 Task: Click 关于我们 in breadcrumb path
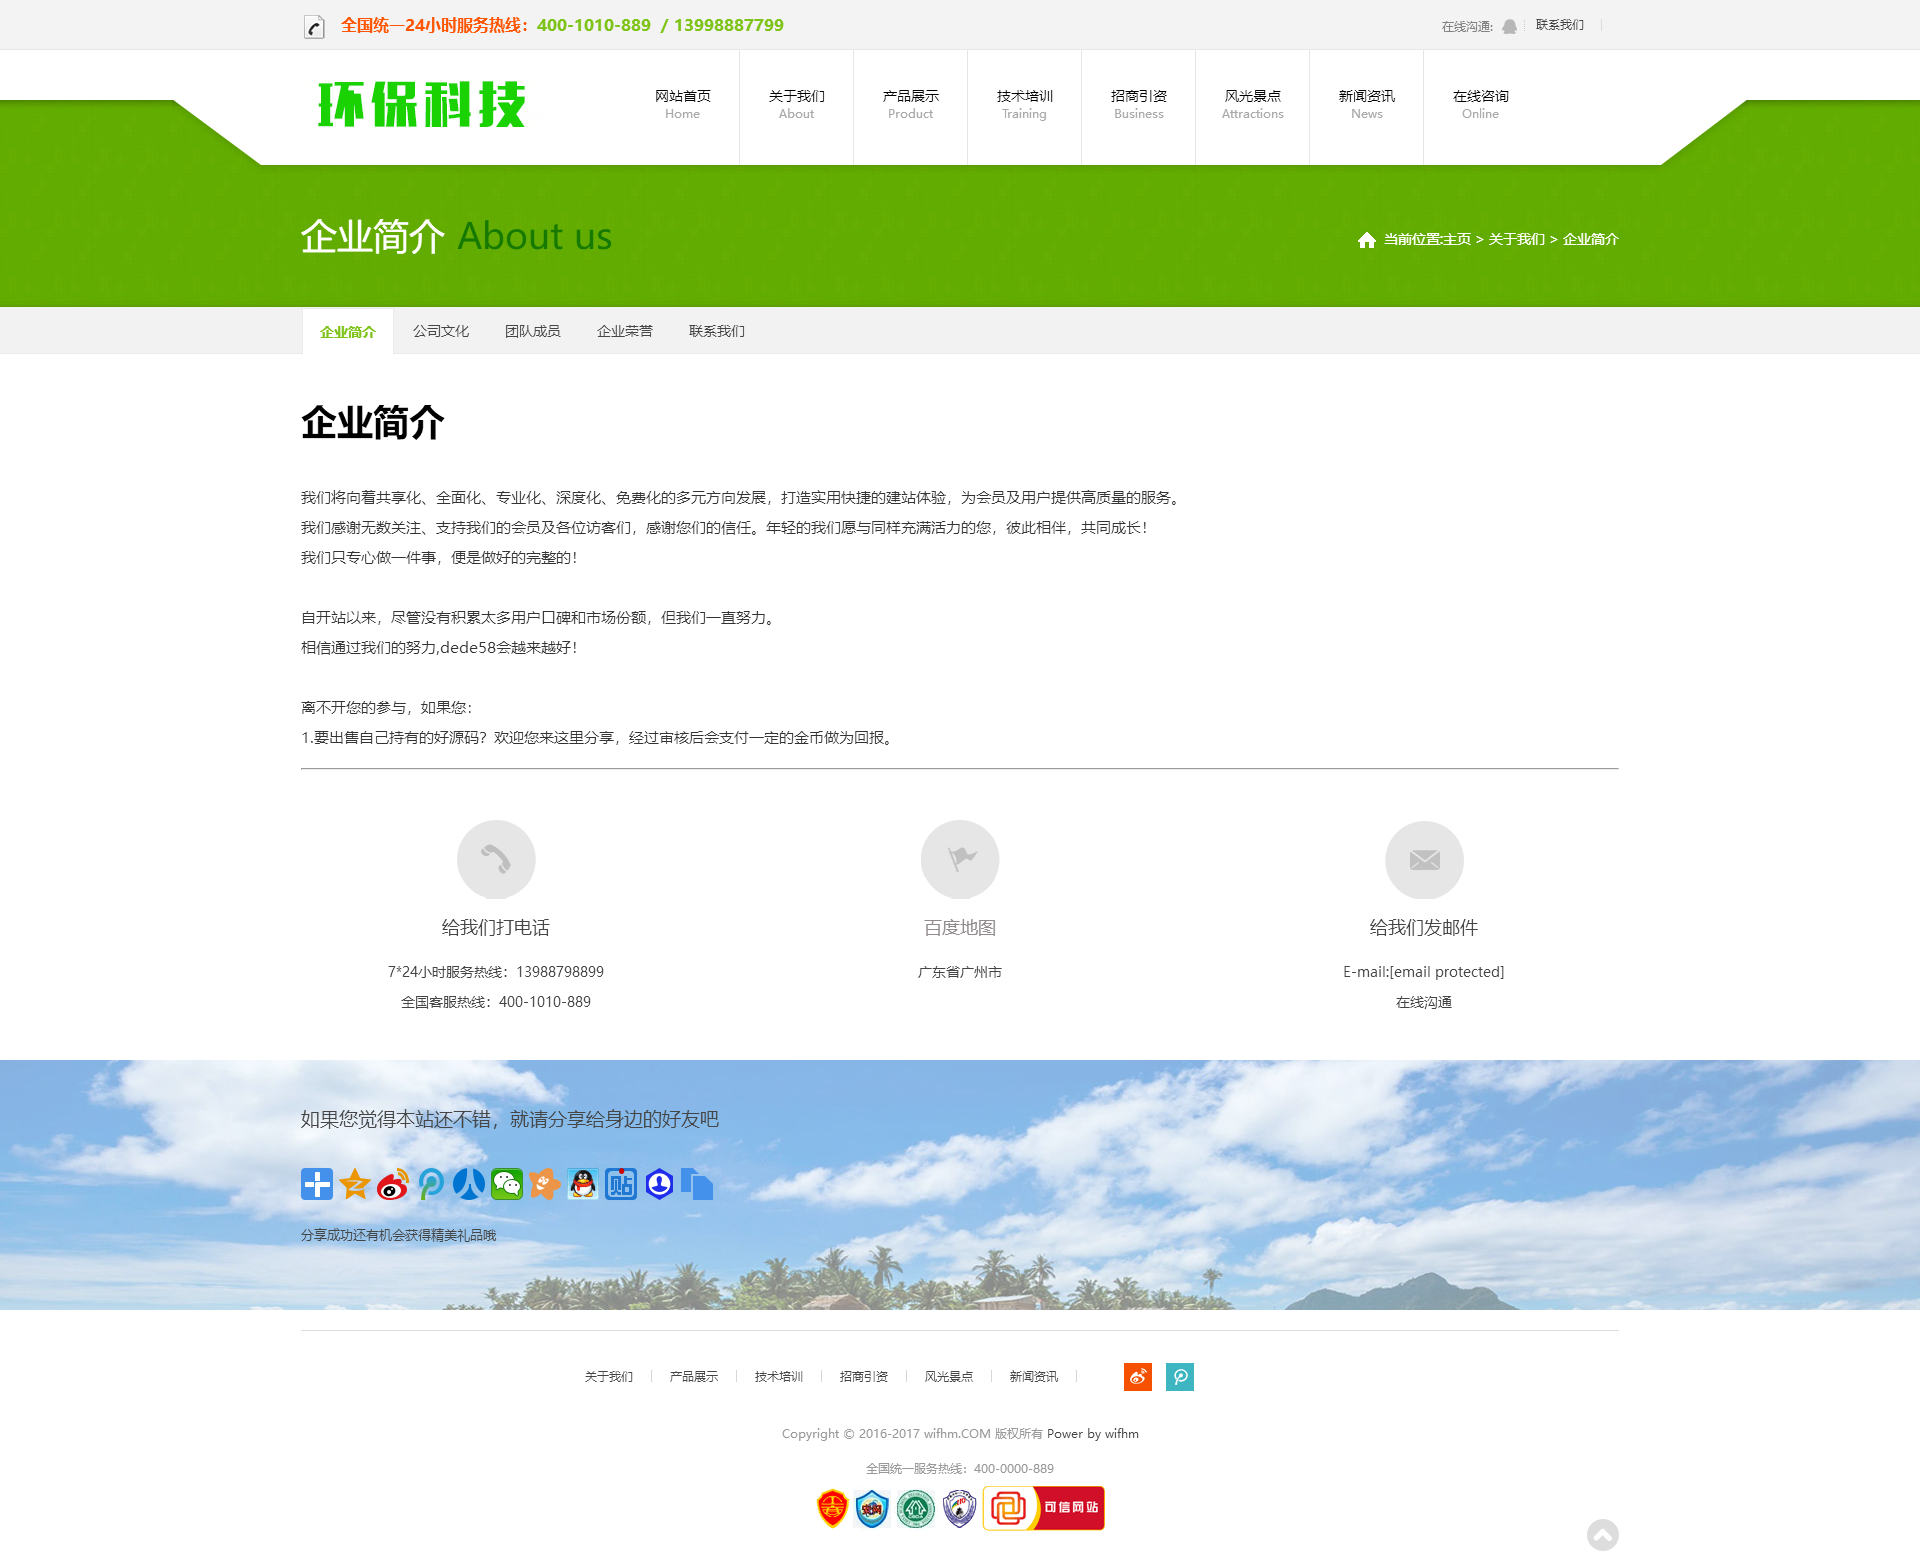pyautogui.click(x=1516, y=239)
